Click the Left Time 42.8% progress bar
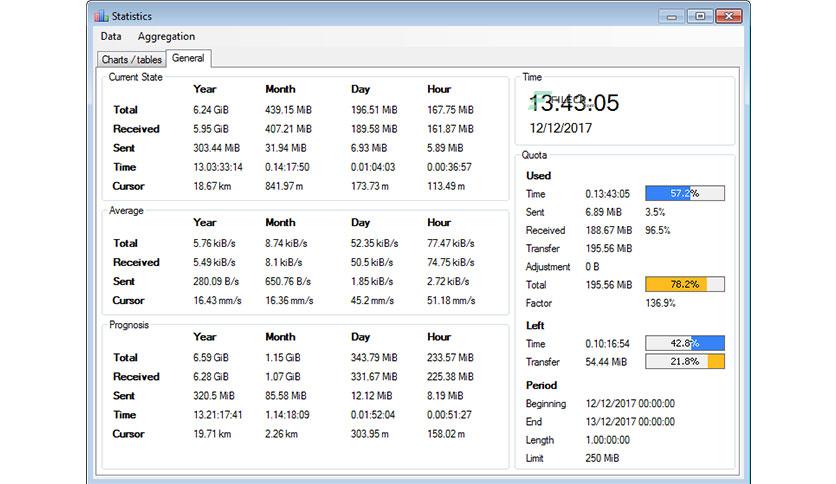 tap(685, 343)
